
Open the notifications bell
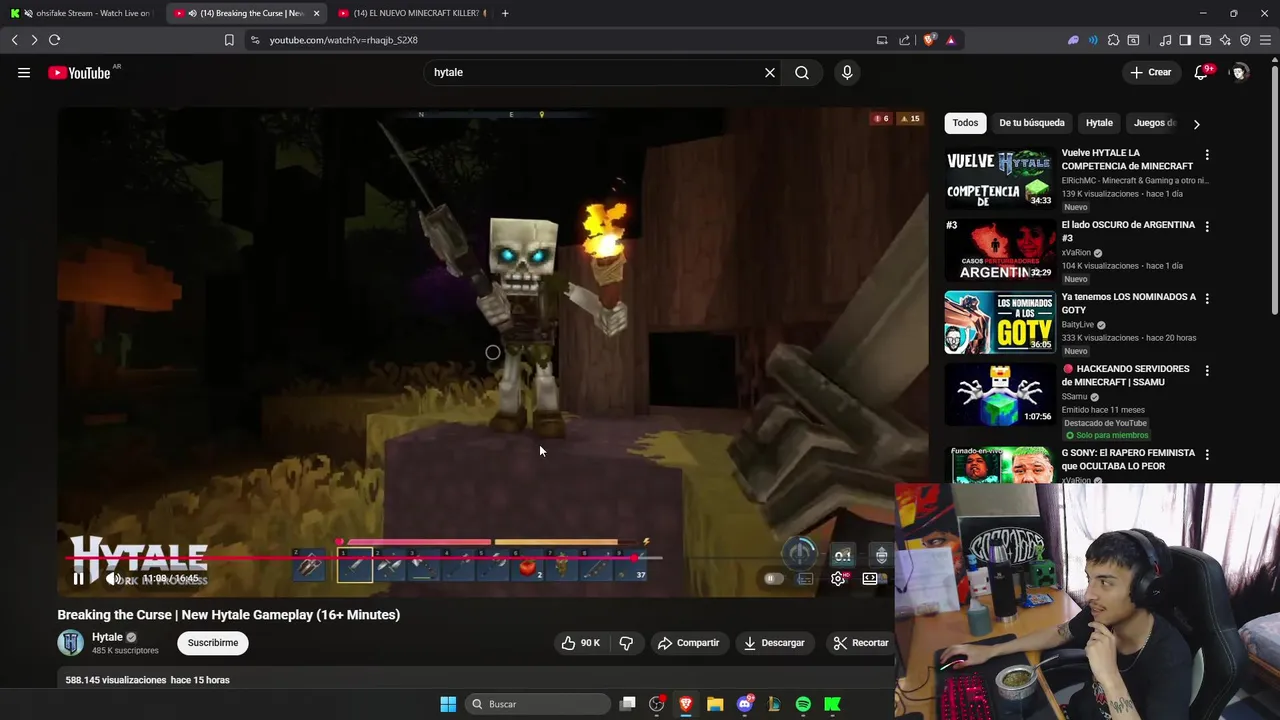[x=1201, y=72]
